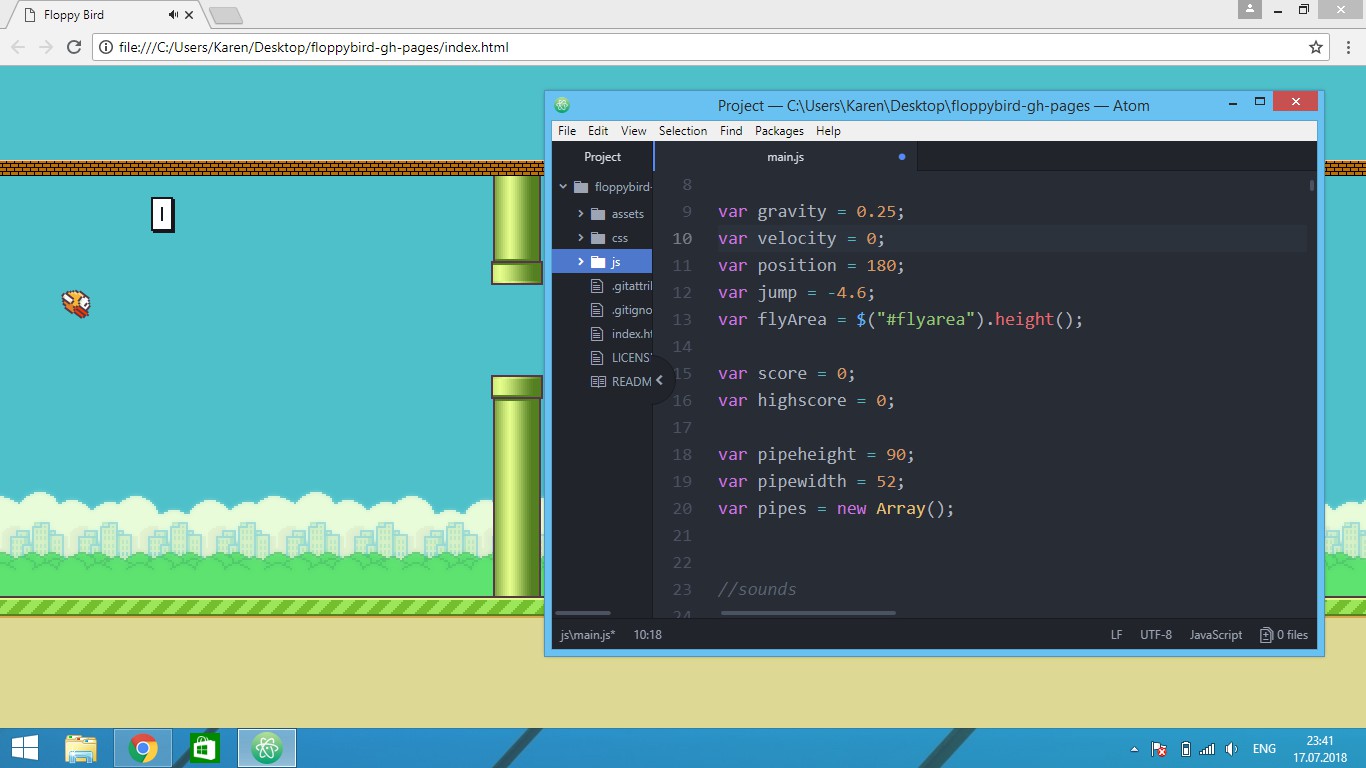Click the code line "var pipeheight = 90;"

click(x=816, y=454)
